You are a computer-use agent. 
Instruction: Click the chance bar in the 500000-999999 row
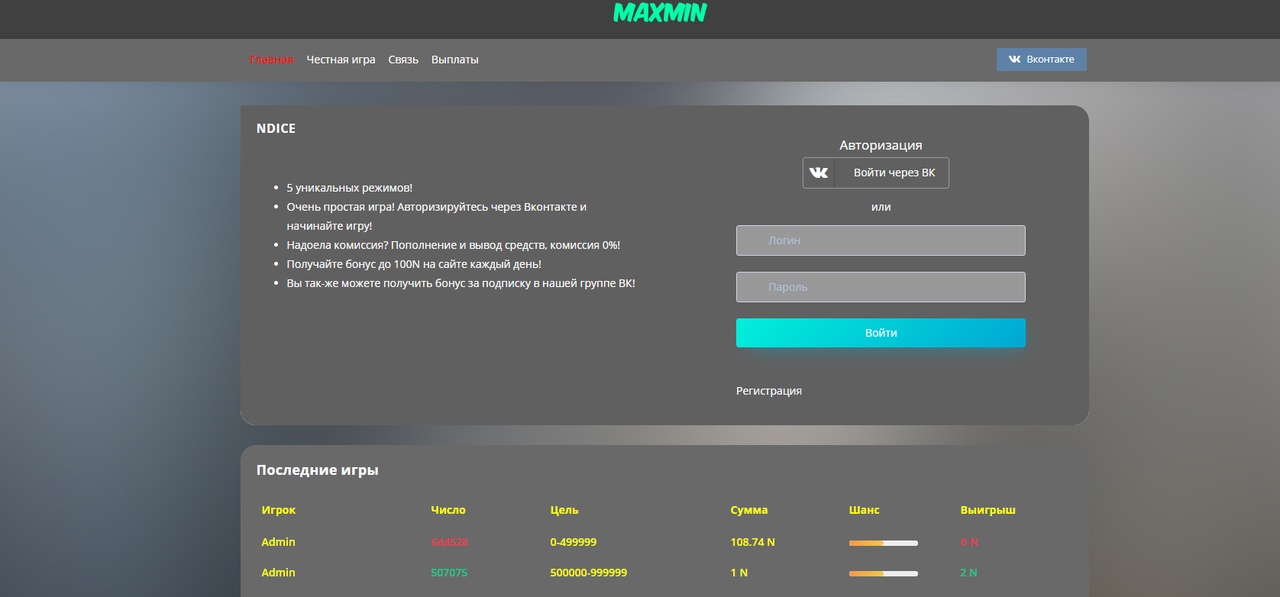pyautogui.click(x=883, y=574)
